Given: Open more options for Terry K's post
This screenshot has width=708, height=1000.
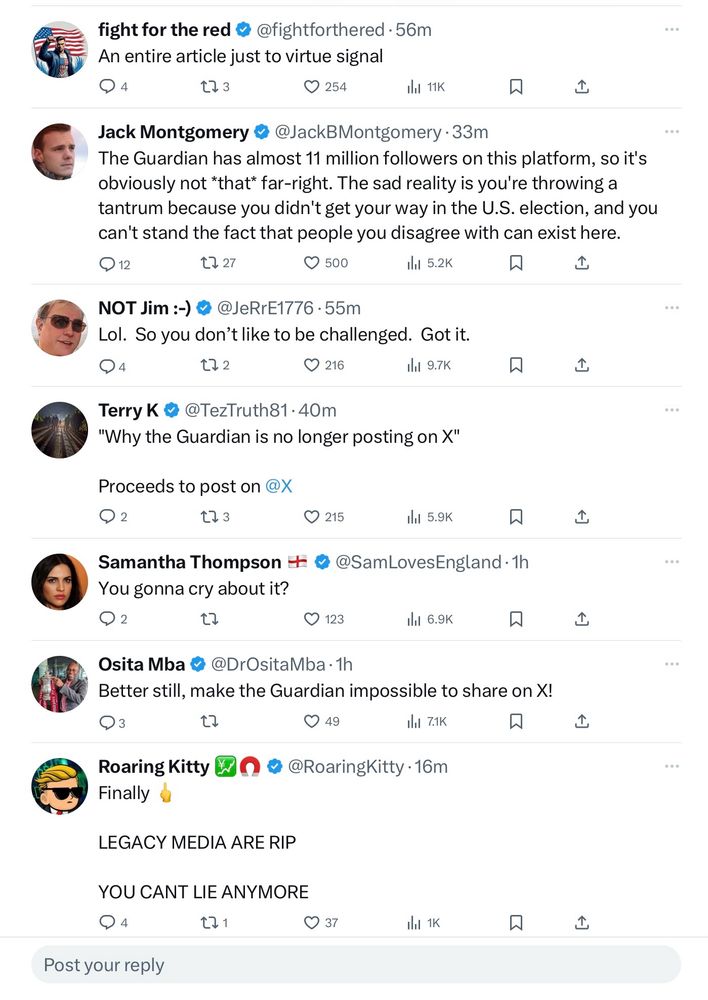Looking at the screenshot, I should [x=671, y=410].
